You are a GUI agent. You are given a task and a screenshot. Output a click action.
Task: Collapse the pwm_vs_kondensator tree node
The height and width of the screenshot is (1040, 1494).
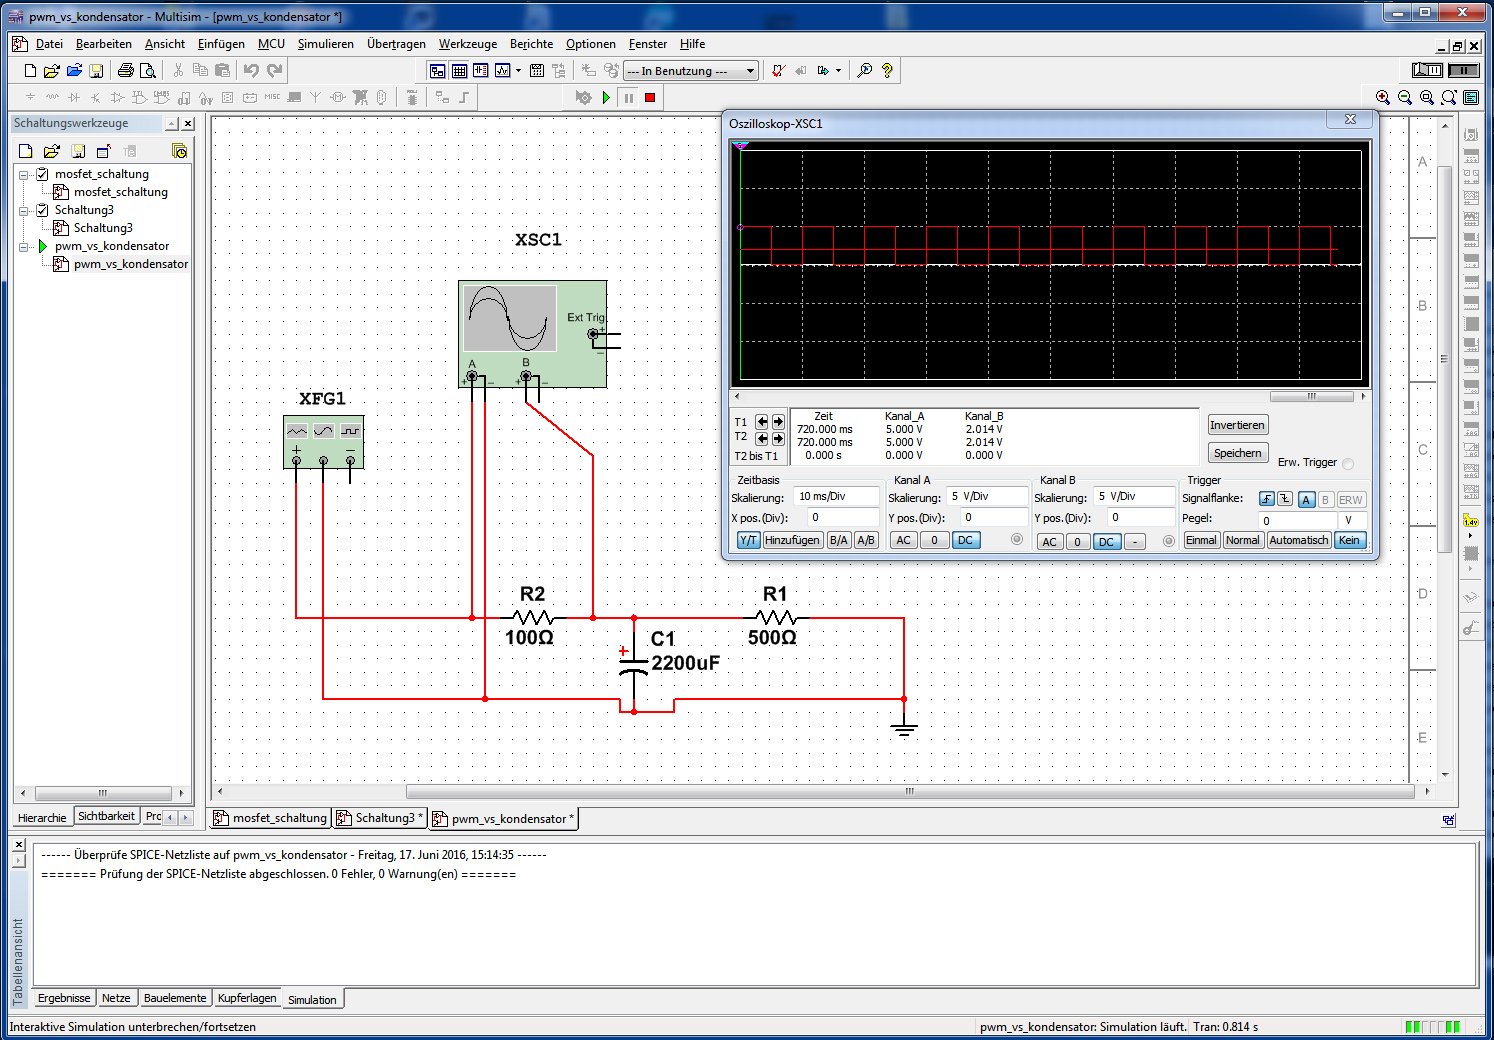(x=24, y=246)
